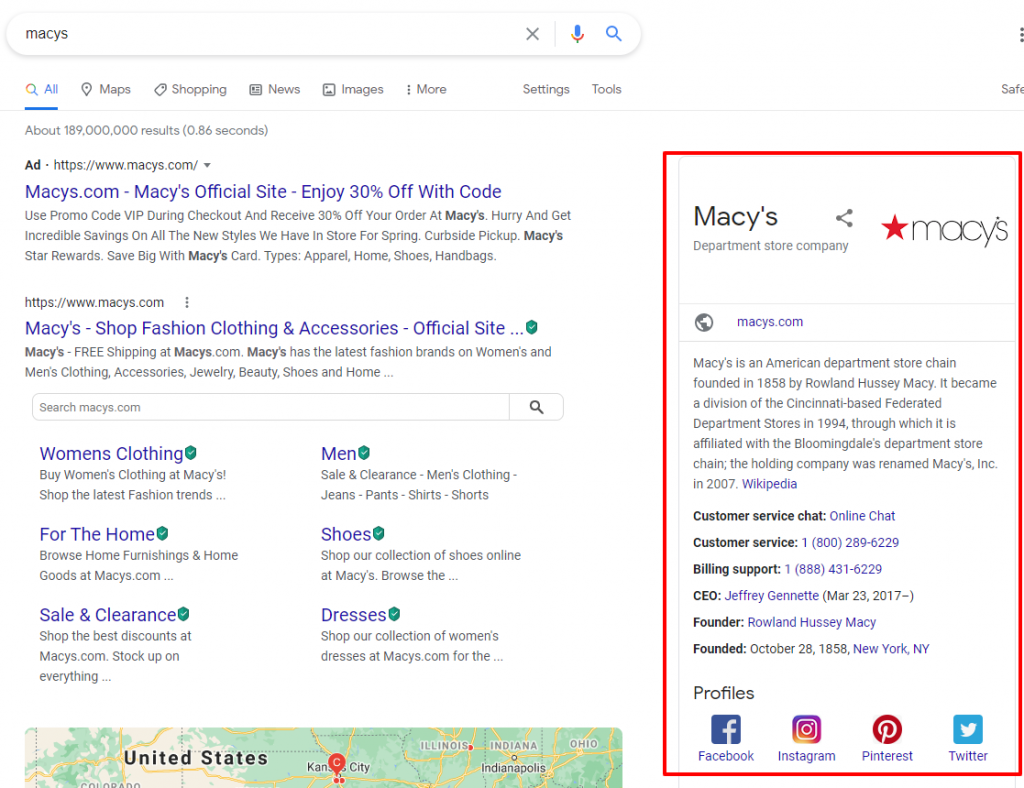Switch to the Maps tab
This screenshot has width=1024, height=788.
106,89
